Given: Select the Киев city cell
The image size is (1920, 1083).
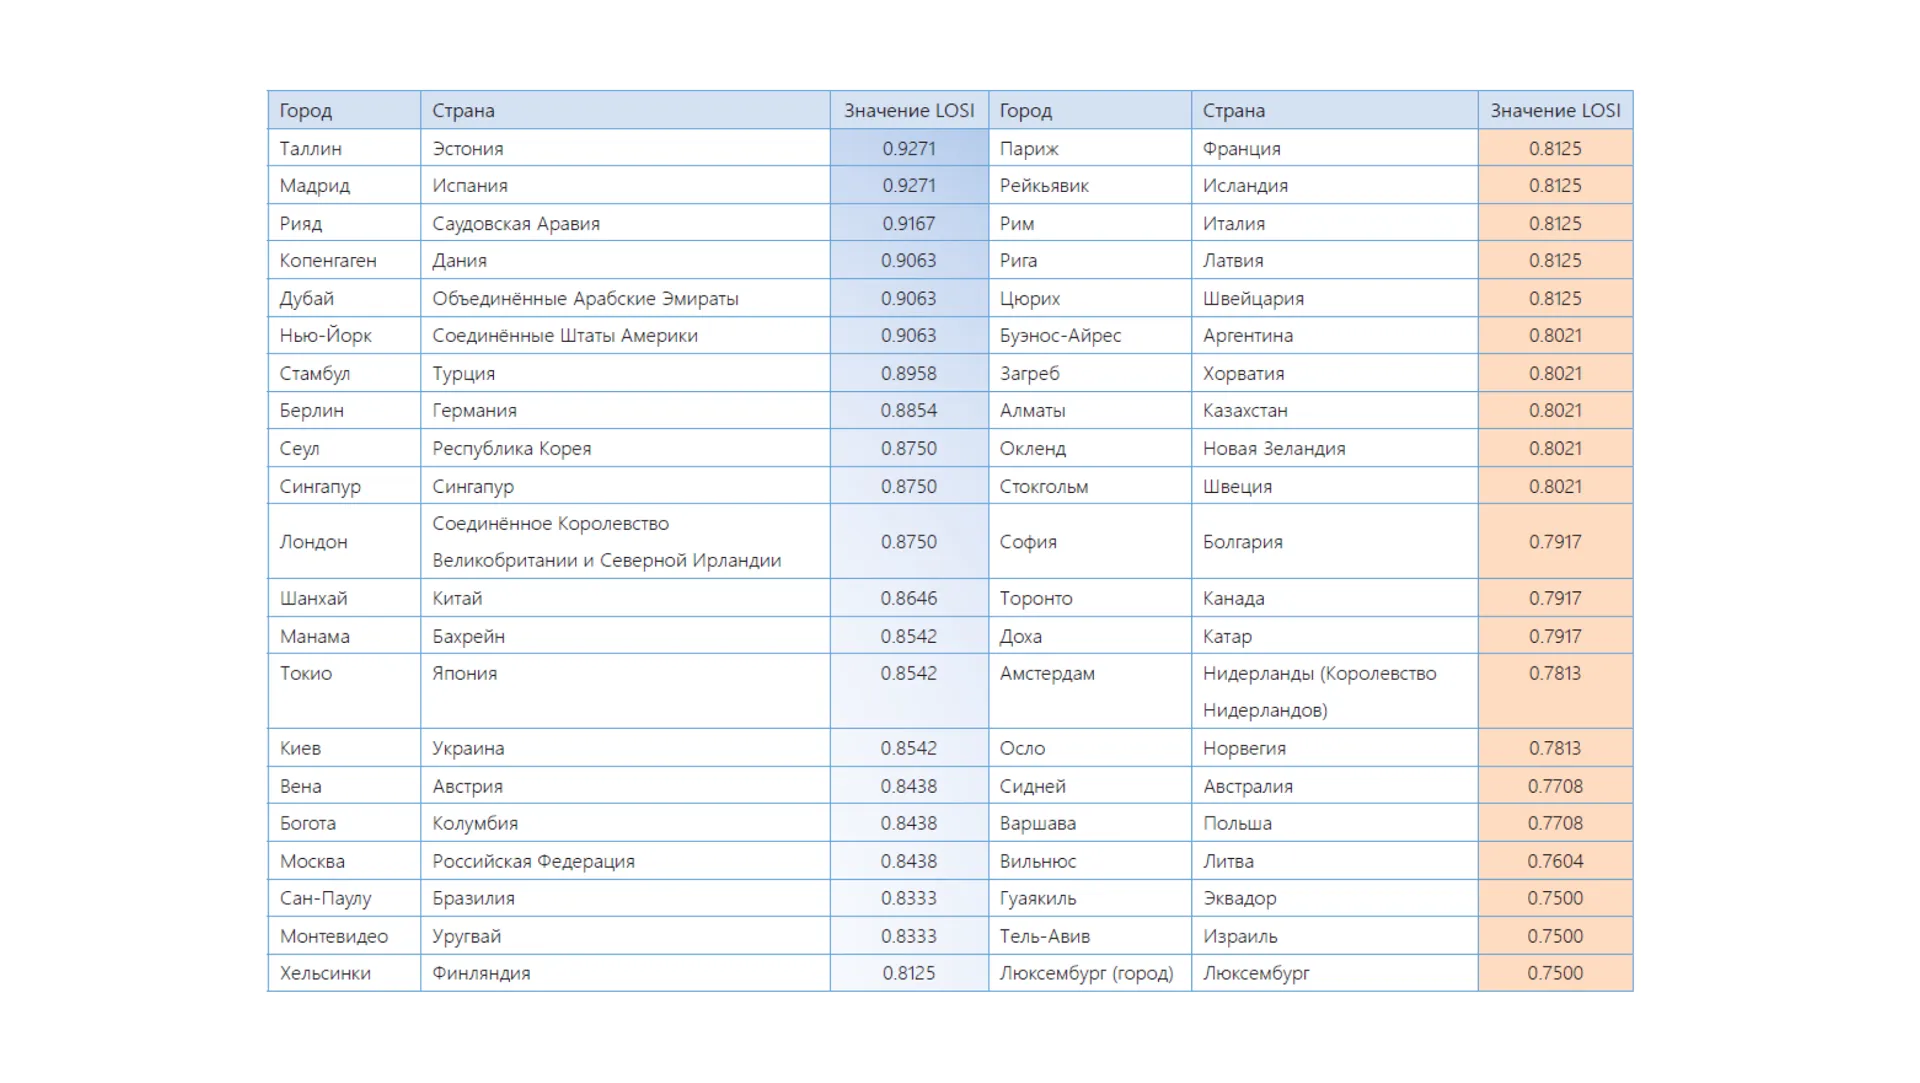Looking at the screenshot, I should click(344, 748).
